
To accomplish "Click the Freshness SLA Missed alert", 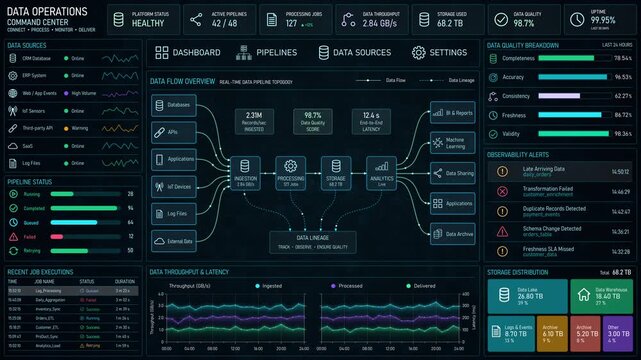I will coord(560,252).
